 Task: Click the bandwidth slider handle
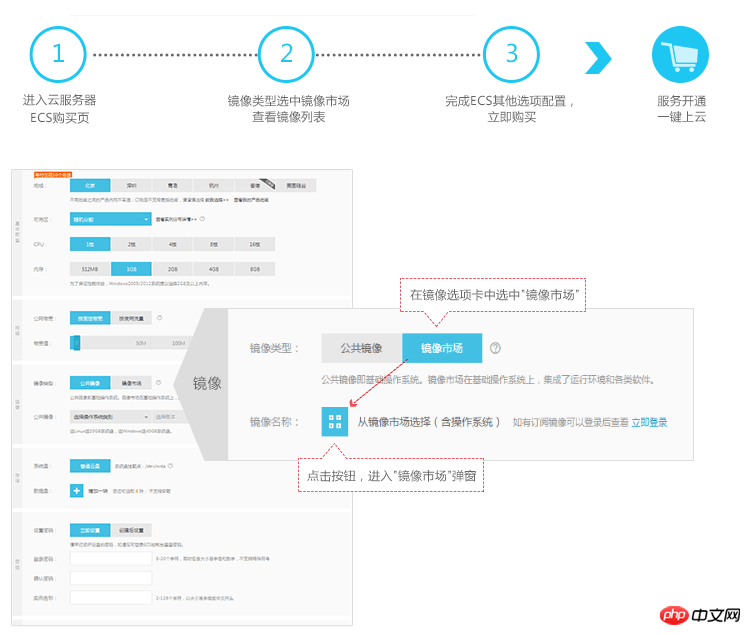[75, 342]
